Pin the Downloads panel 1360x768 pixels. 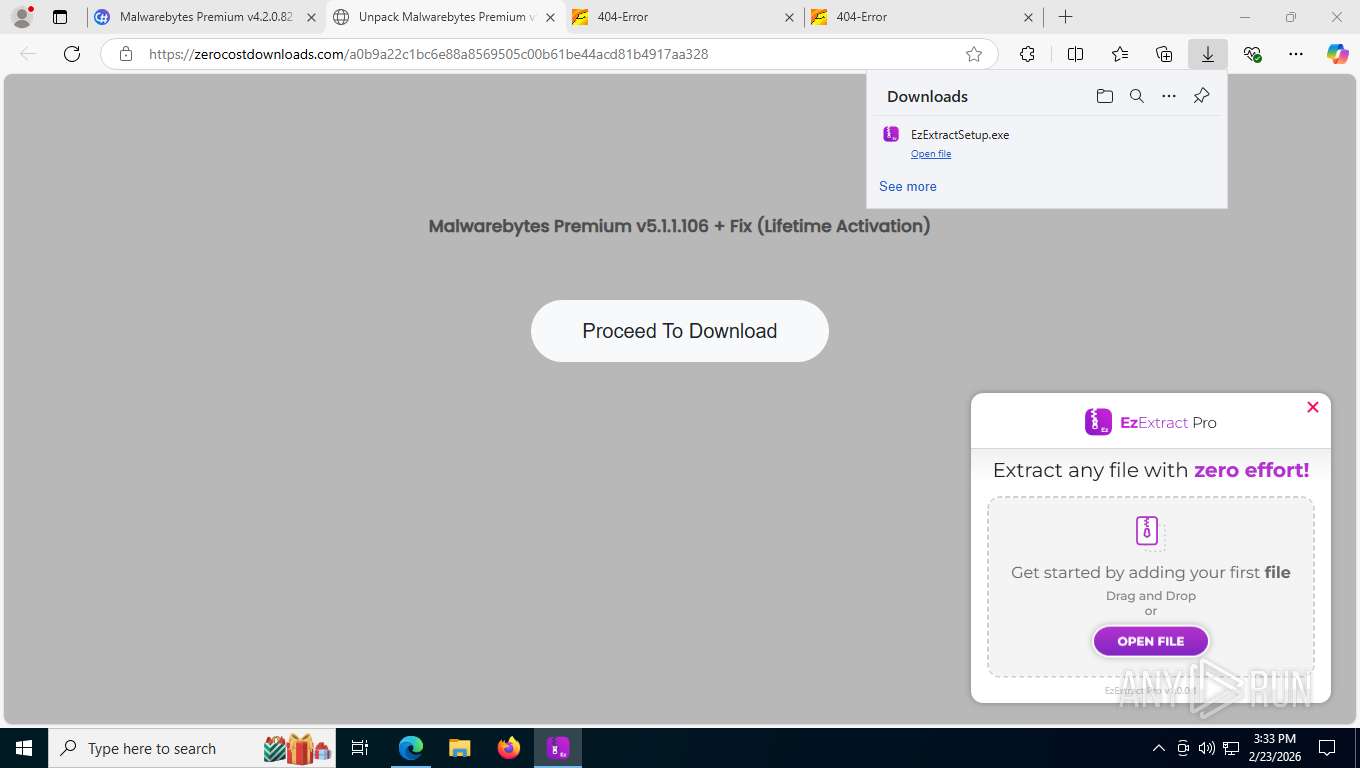click(x=1202, y=96)
